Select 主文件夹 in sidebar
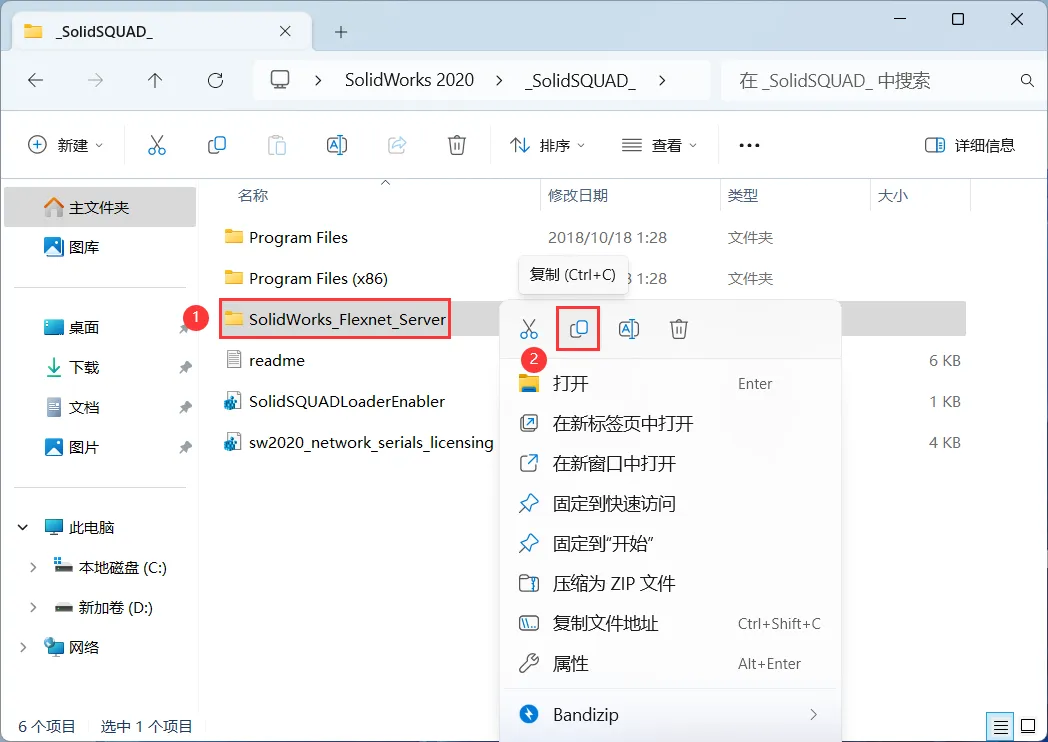This screenshot has width=1048, height=742. (100, 208)
